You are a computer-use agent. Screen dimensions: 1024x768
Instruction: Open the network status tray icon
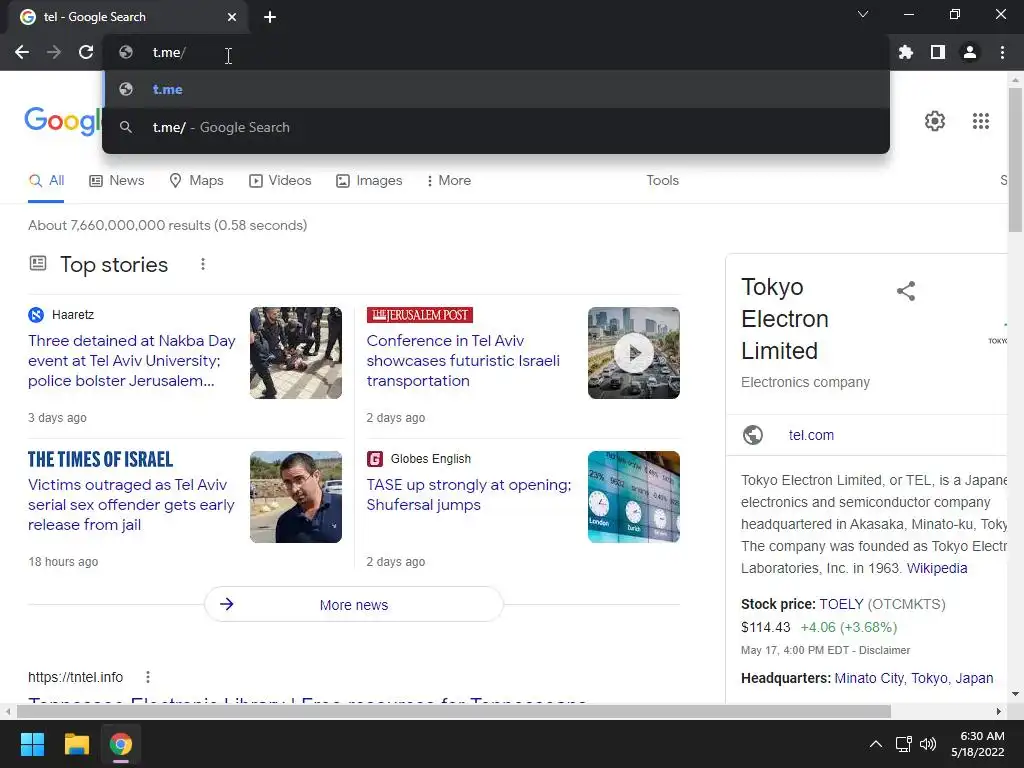tap(904, 744)
